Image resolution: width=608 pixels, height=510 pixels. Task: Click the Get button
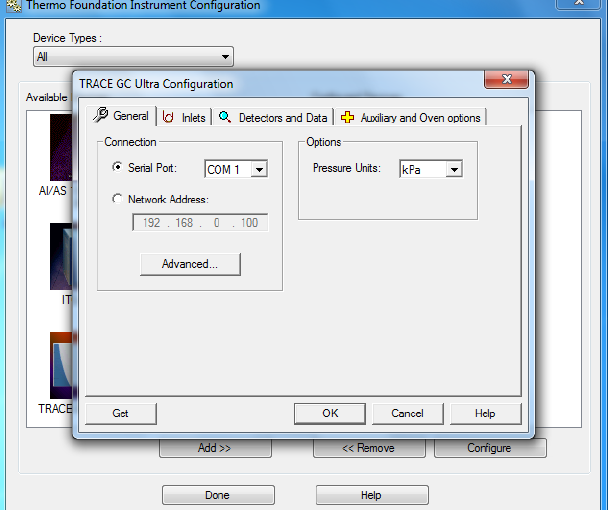(121, 413)
